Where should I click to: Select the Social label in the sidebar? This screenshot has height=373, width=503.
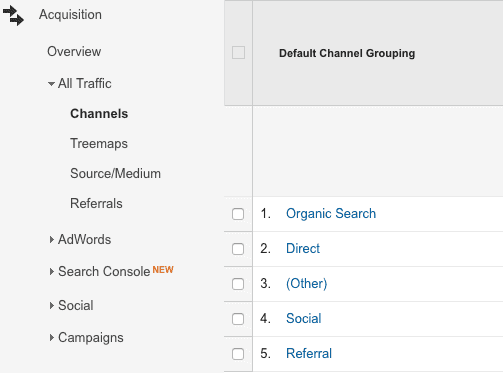76,306
